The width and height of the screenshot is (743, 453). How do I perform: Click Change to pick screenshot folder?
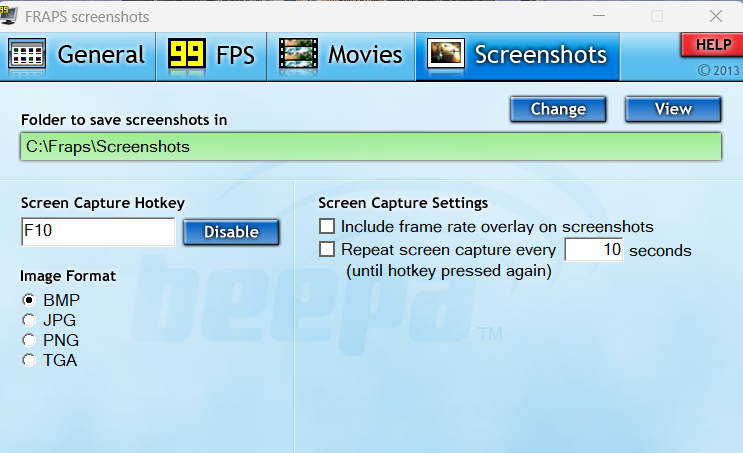558,109
